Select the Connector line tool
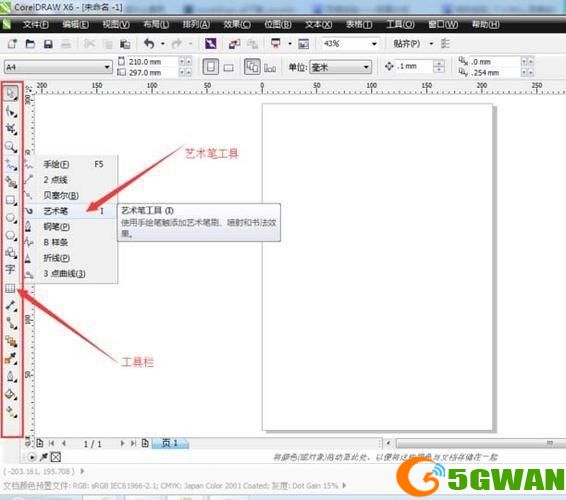 tap(11, 323)
